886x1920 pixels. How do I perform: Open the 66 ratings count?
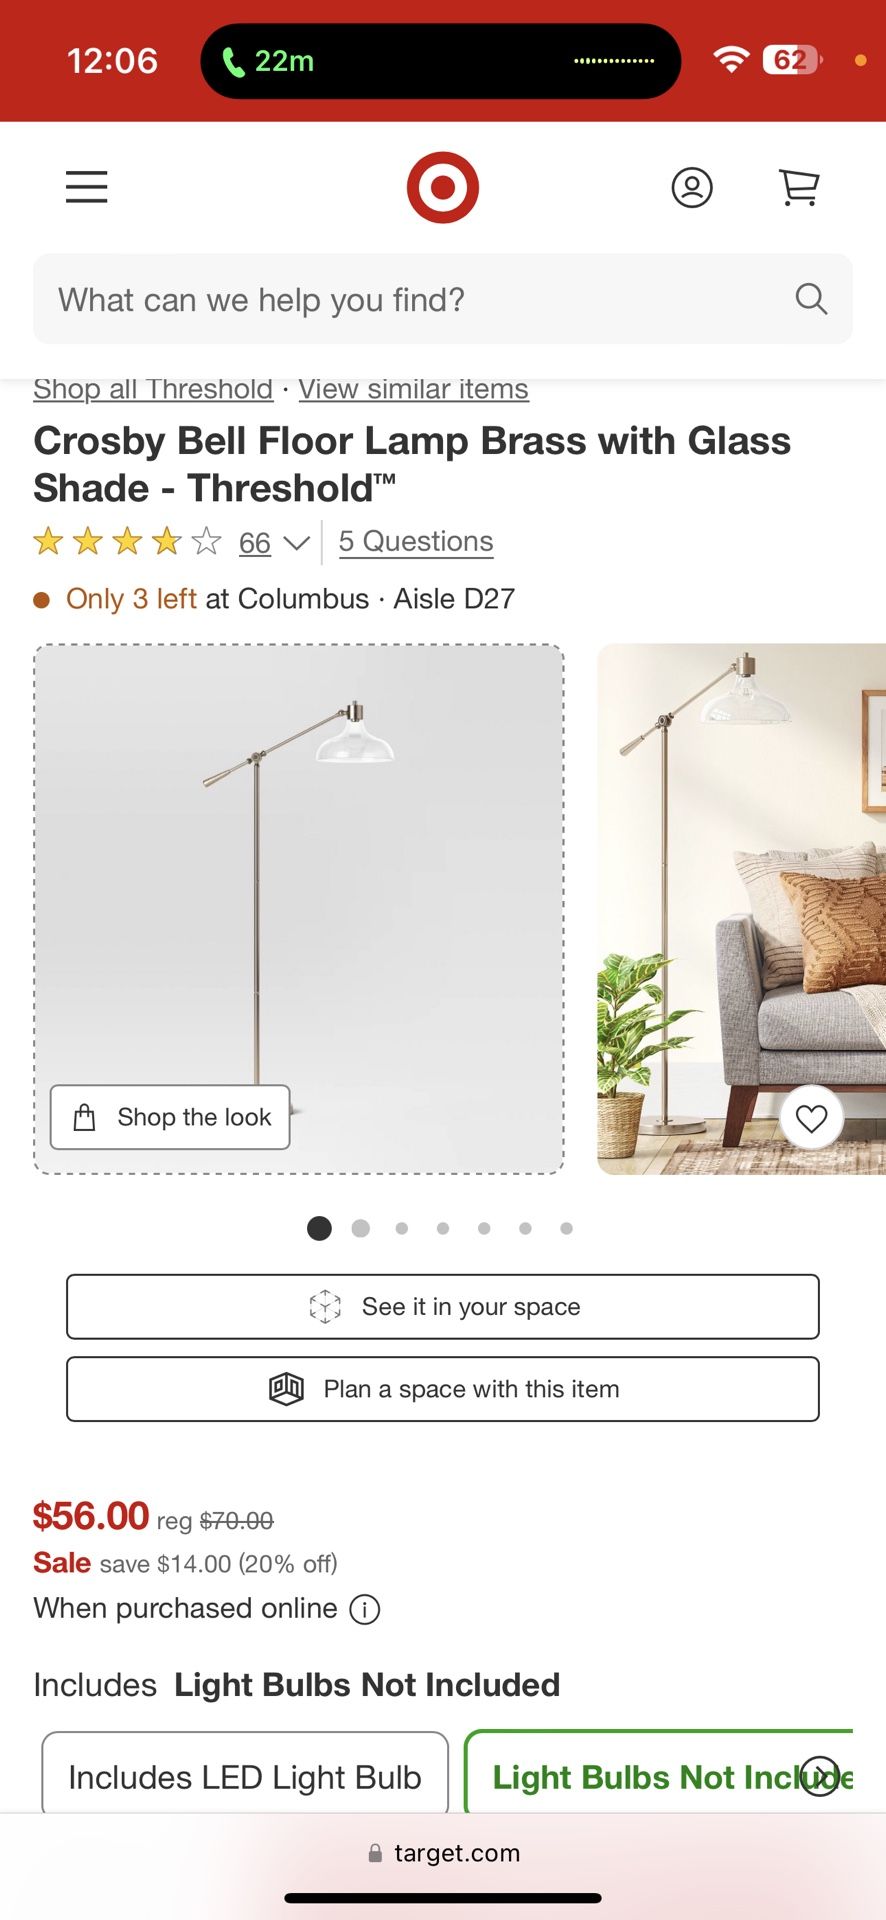[255, 543]
